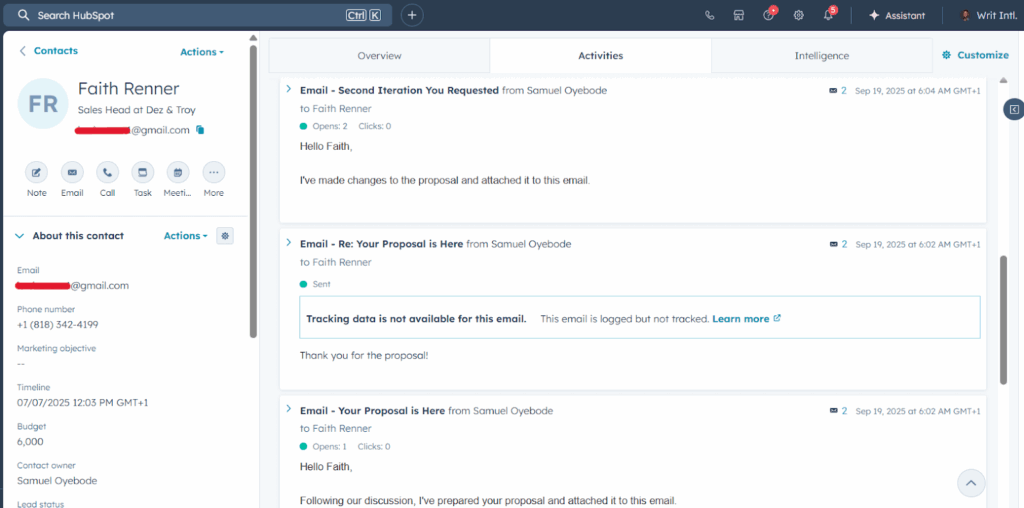Expand the Second Iteration You Requested email

289,90
